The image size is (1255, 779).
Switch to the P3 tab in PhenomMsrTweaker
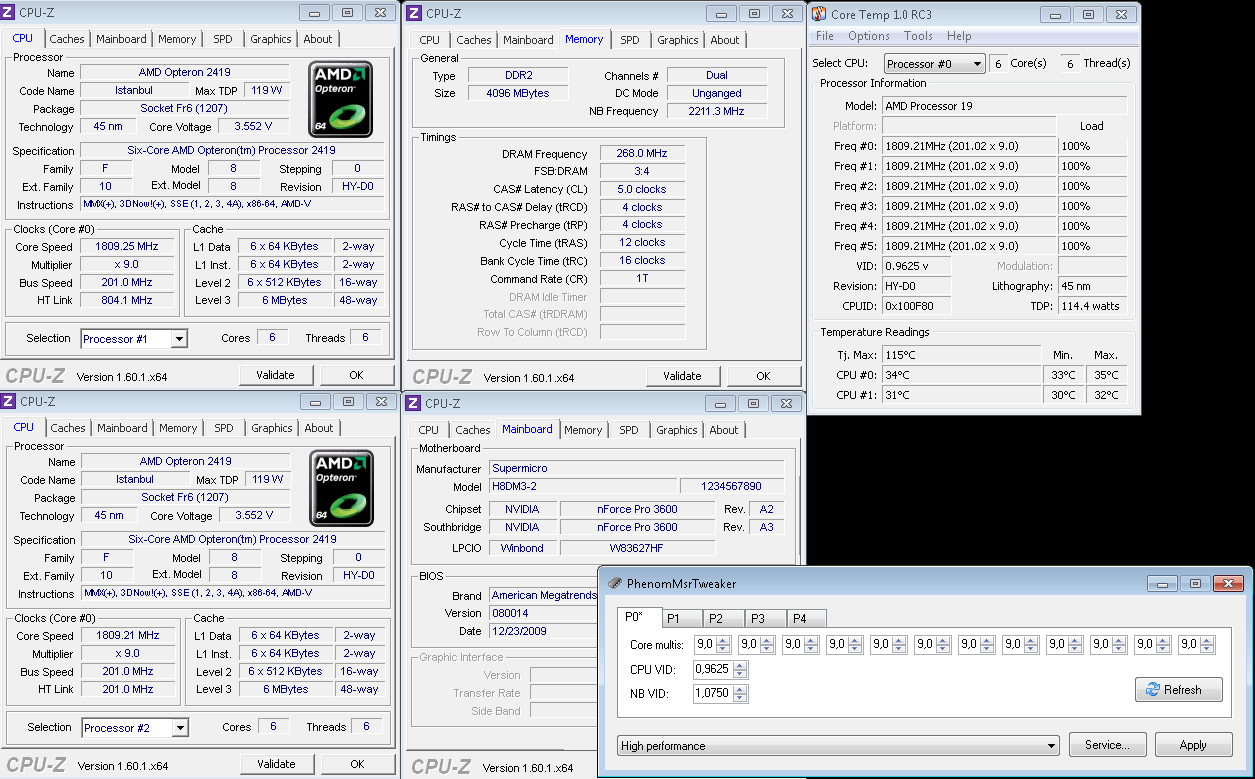pyautogui.click(x=764, y=618)
